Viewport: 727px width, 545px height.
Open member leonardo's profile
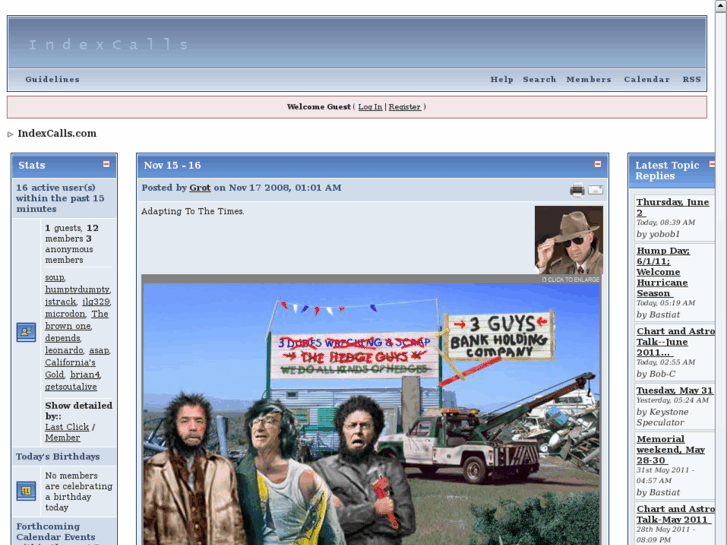(x=64, y=350)
